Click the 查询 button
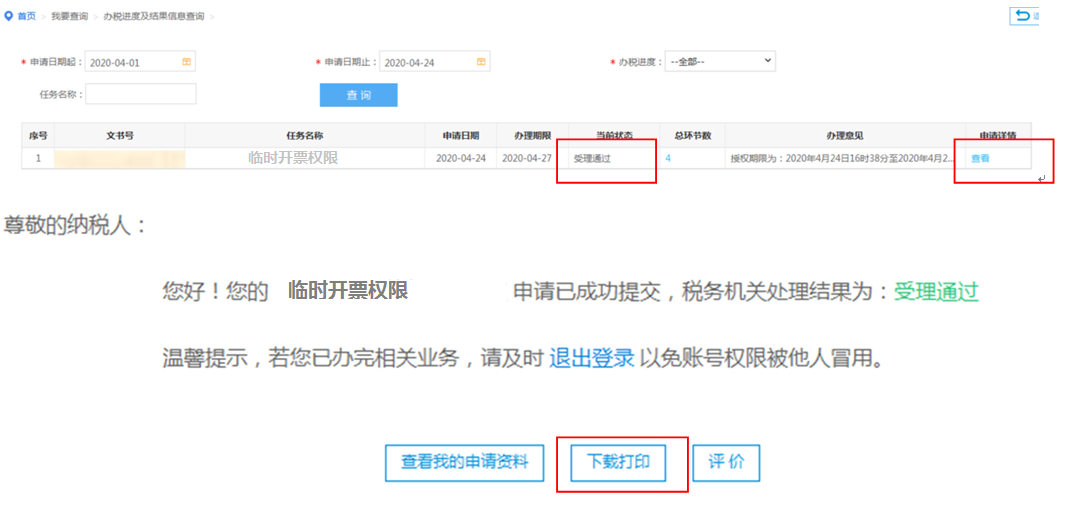 (x=359, y=95)
